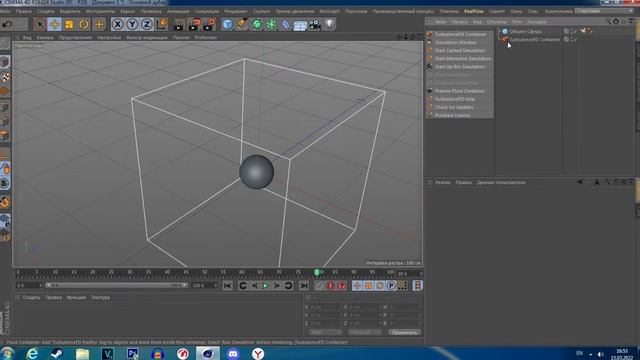Click the Record Active Objects button
This screenshot has height=360, width=640.
pyautogui.click(x=319, y=286)
